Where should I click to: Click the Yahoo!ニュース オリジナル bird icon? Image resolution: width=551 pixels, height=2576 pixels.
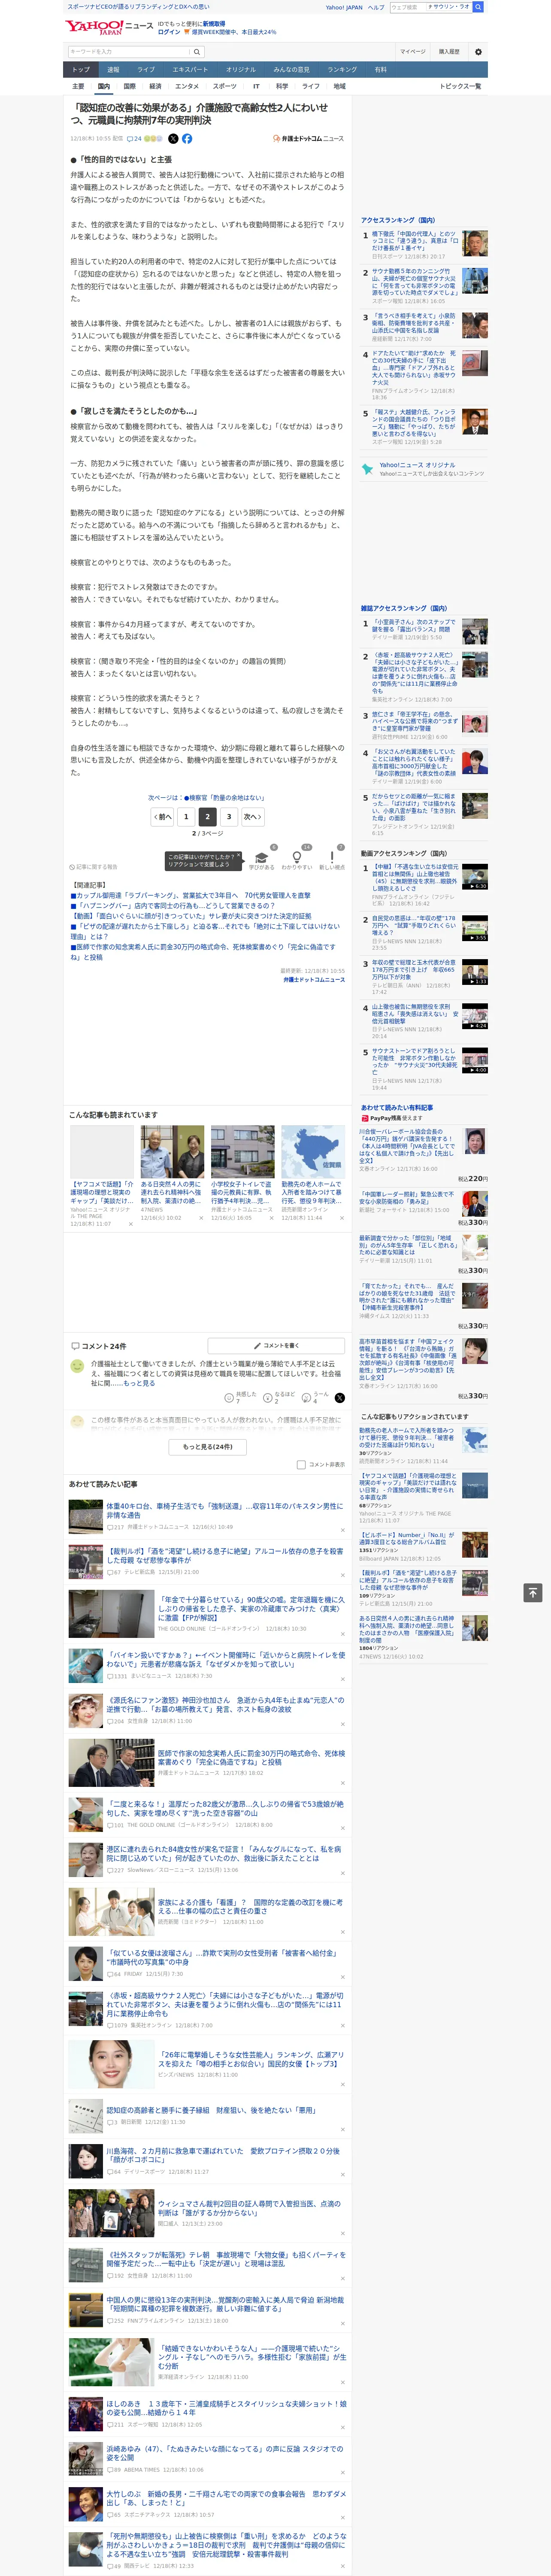pos(368,468)
